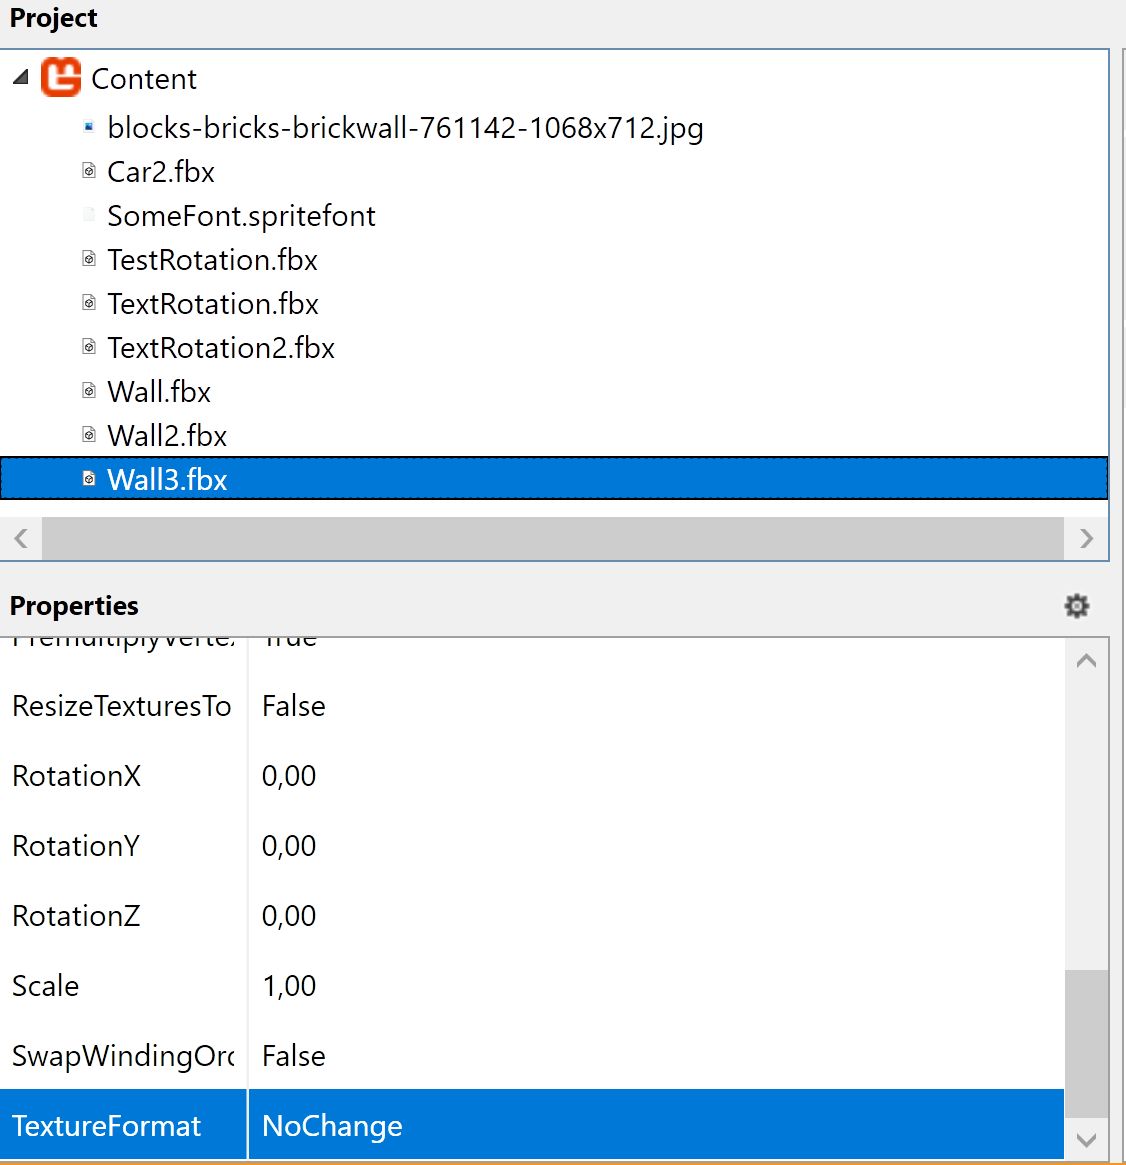Collapse the Content tree node
Screen dimensions: 1126x1165
(x=21, y=77)
